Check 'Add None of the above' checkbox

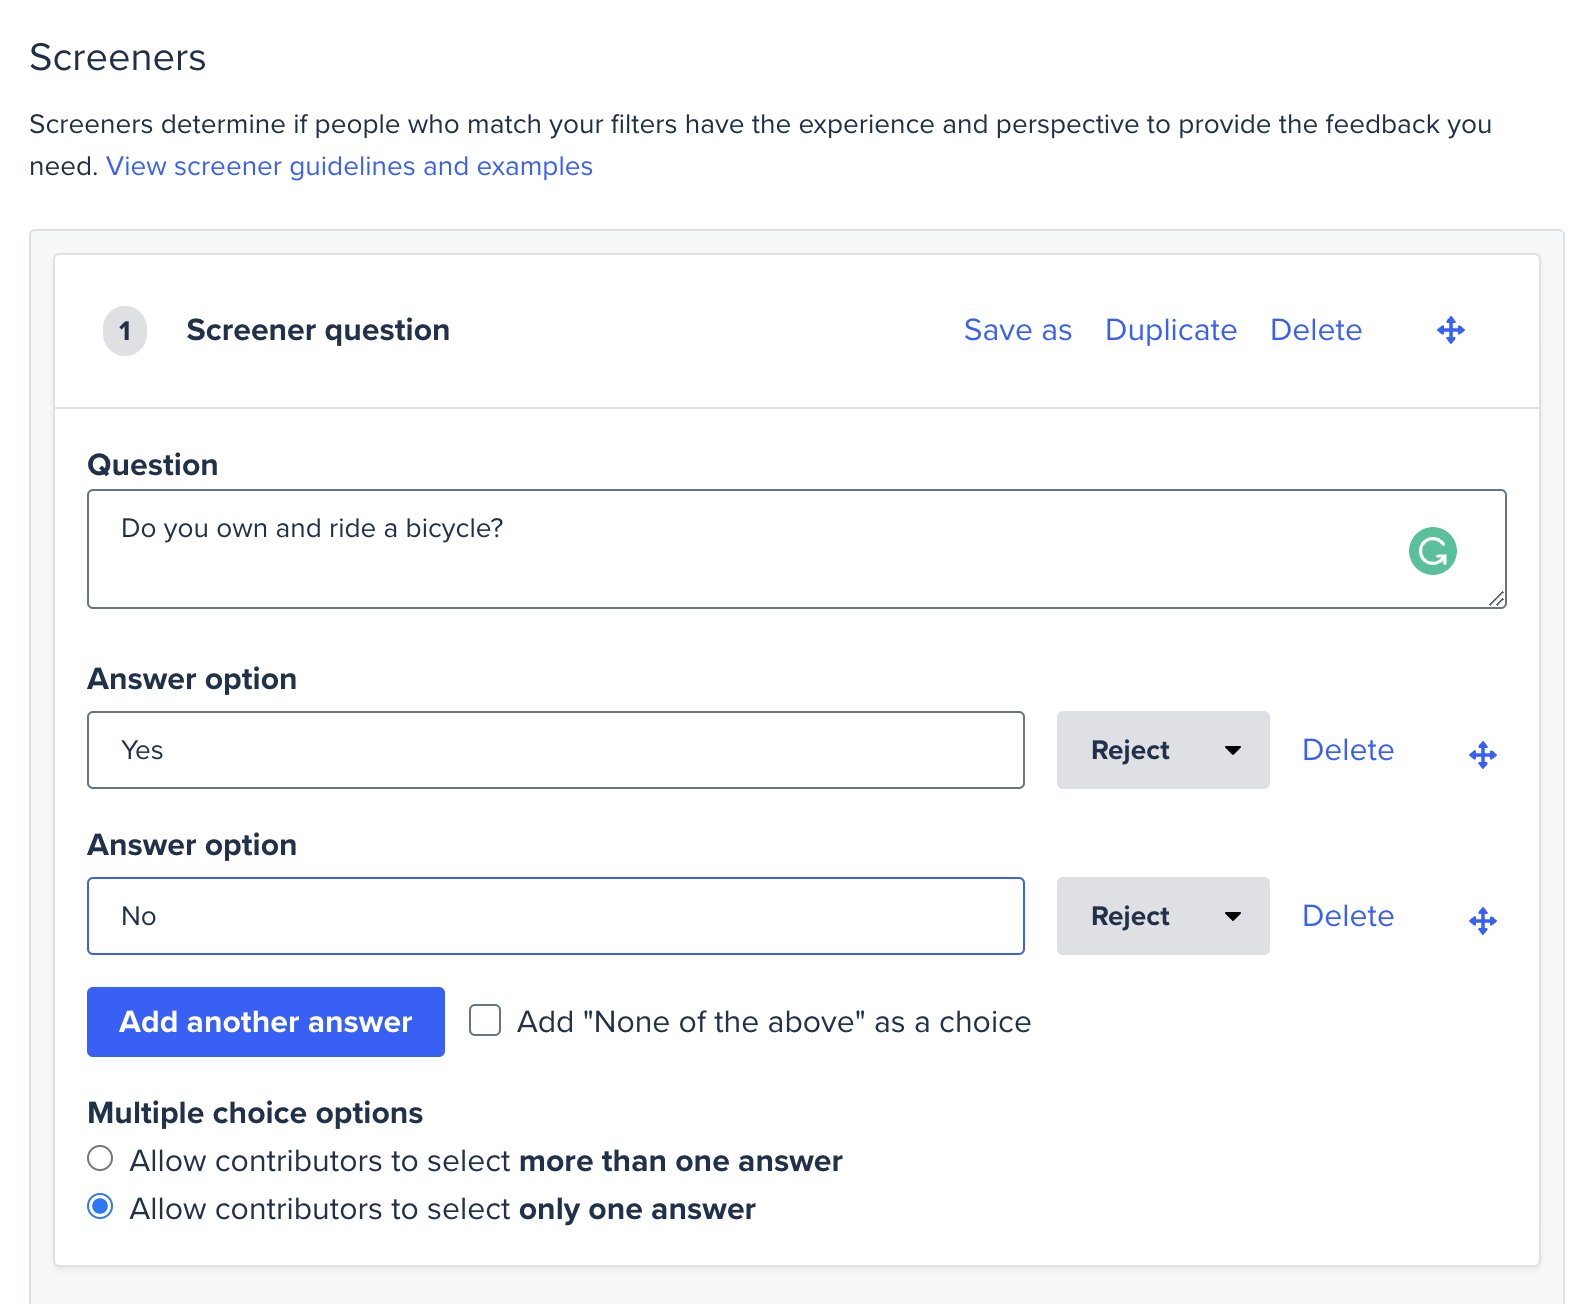(485, 1021)
